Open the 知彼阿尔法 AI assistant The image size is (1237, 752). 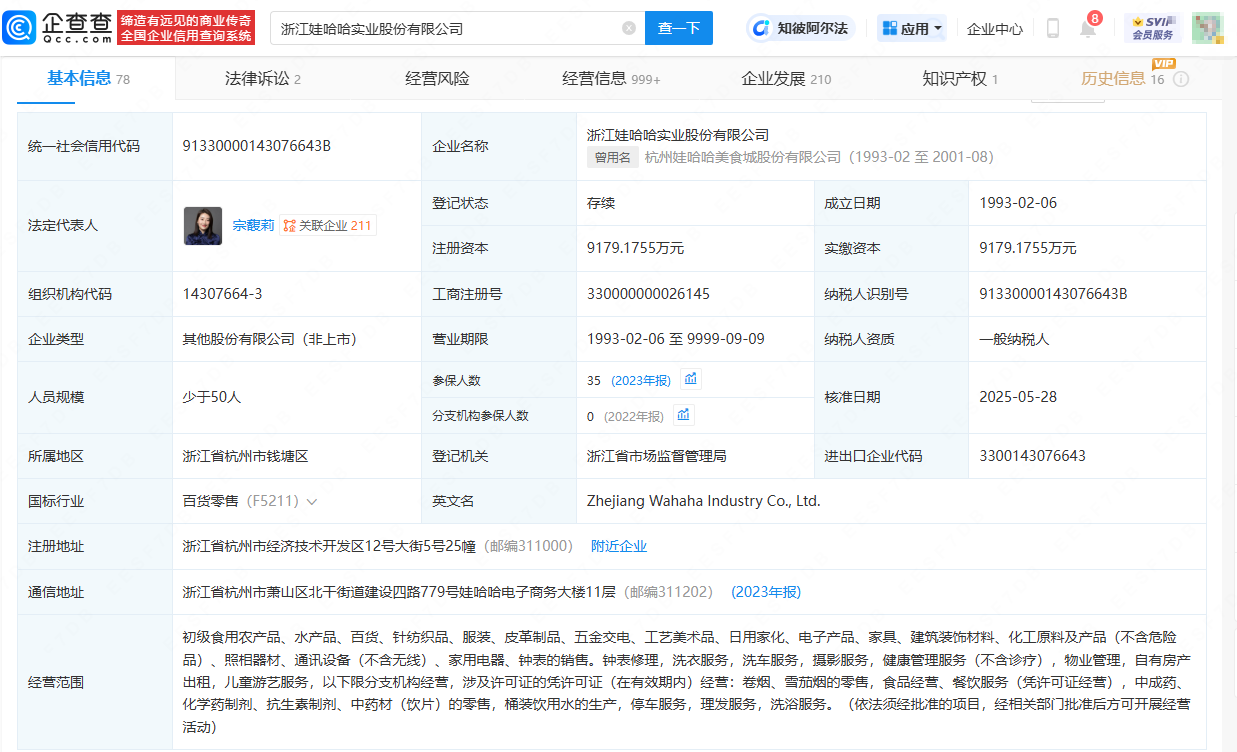(x=802, y=28)
